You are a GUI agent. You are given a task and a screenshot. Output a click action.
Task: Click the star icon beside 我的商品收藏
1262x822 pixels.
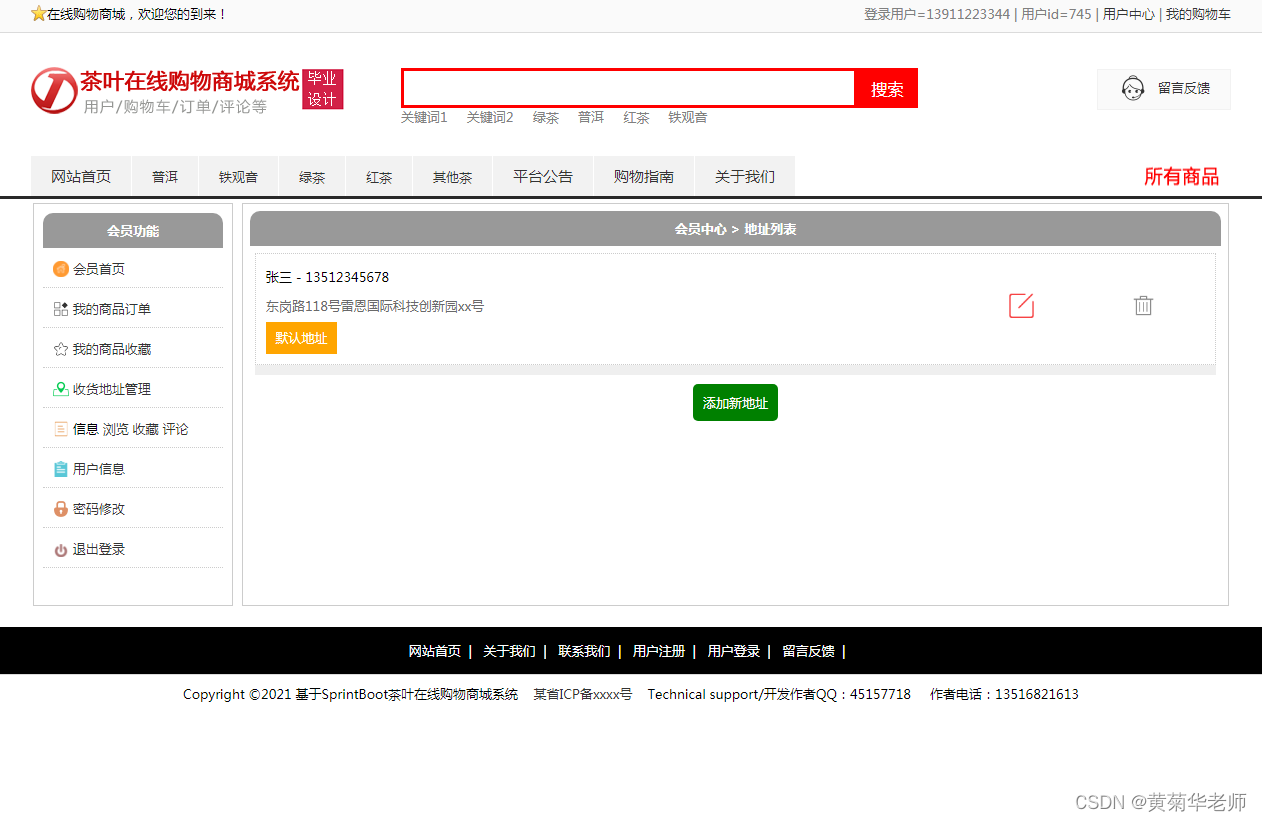tap(61, 349)
